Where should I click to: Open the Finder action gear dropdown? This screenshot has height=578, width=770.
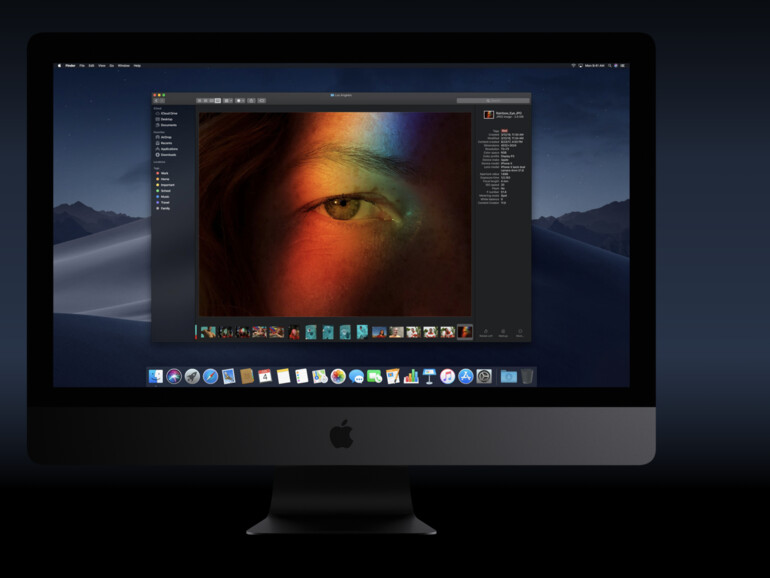(240, 101)
